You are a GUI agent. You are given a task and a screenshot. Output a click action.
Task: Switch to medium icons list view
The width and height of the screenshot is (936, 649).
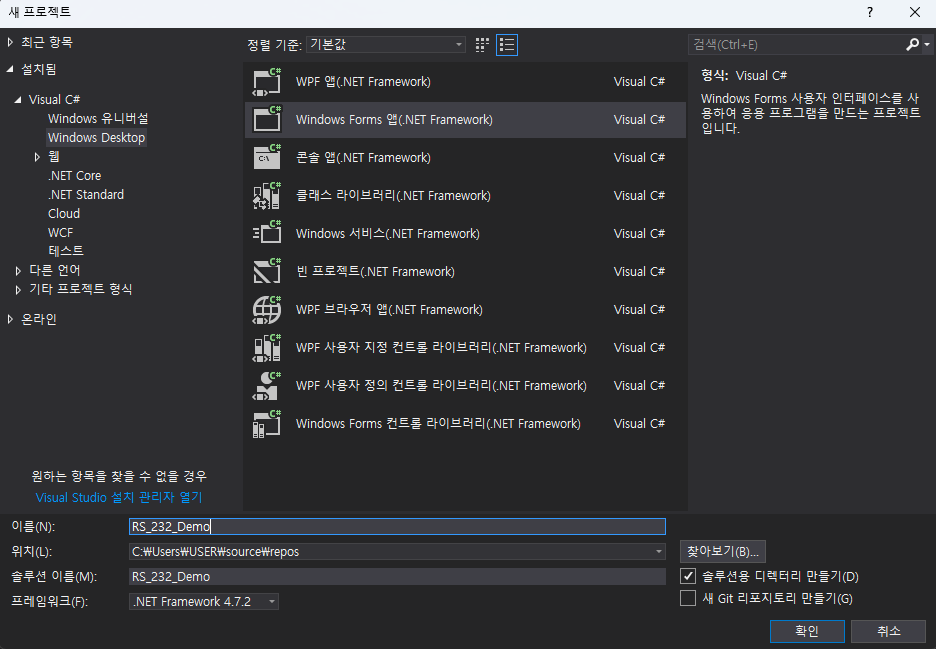point(507,45)
